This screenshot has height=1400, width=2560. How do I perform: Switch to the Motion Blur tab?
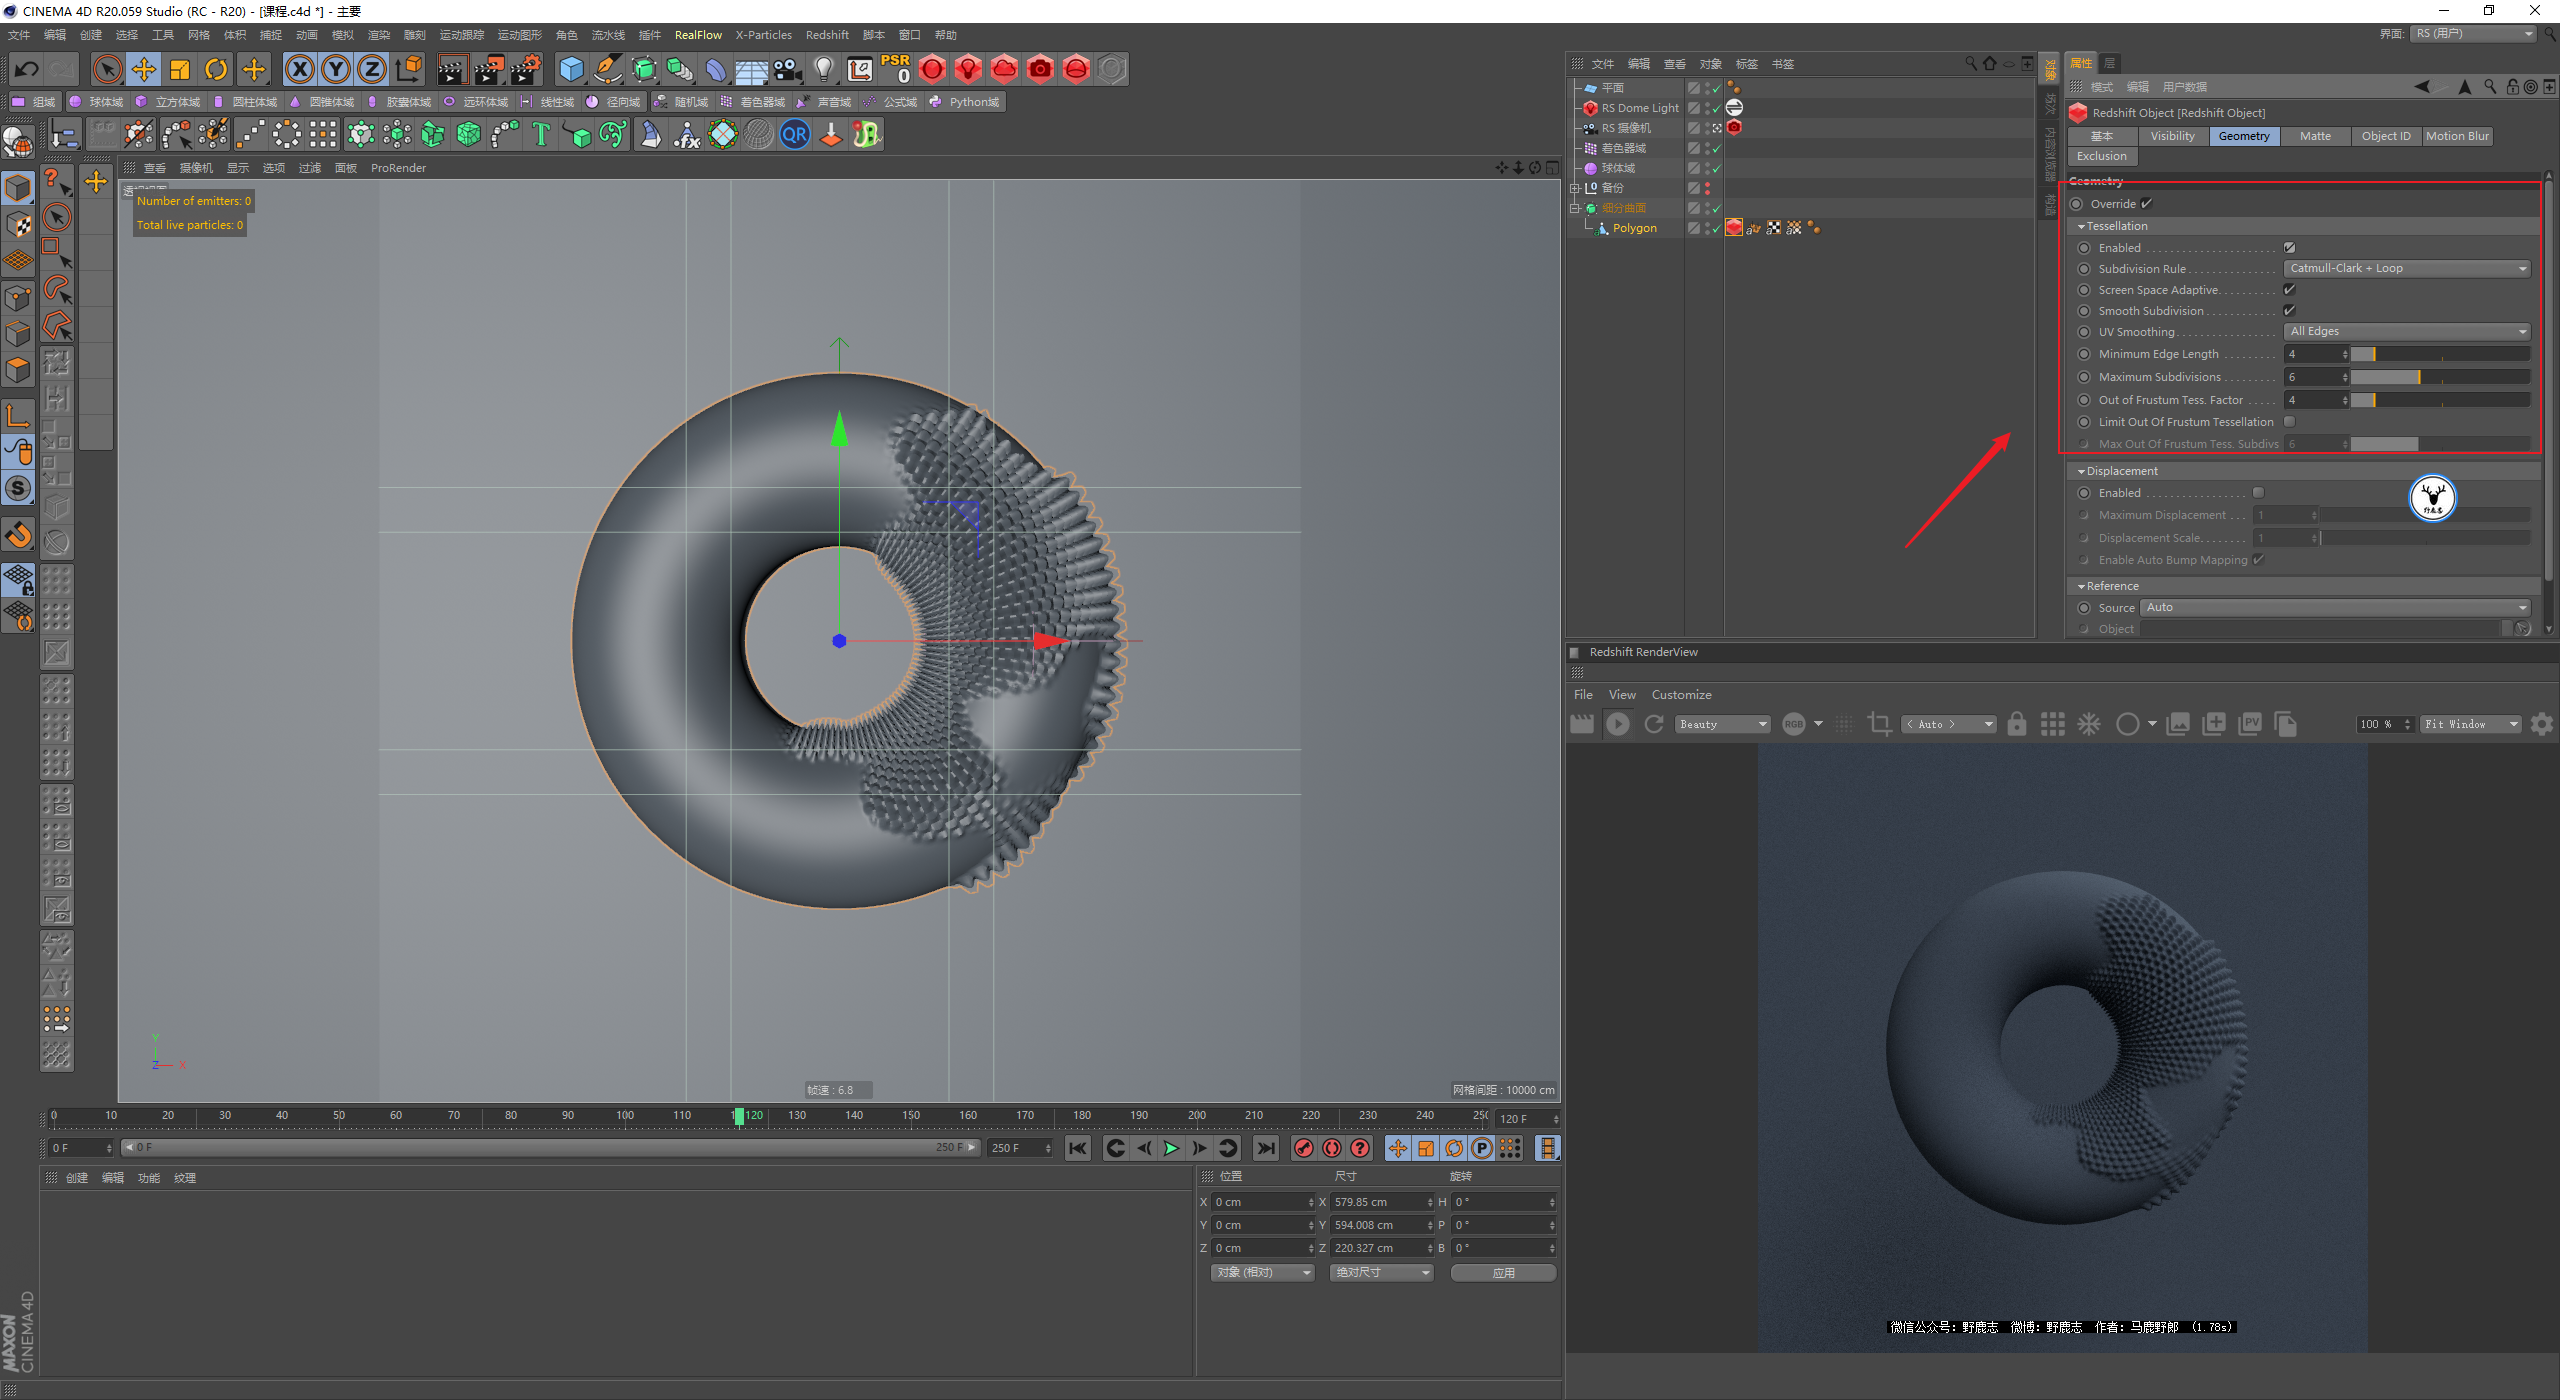click(x=2456, y=136)
